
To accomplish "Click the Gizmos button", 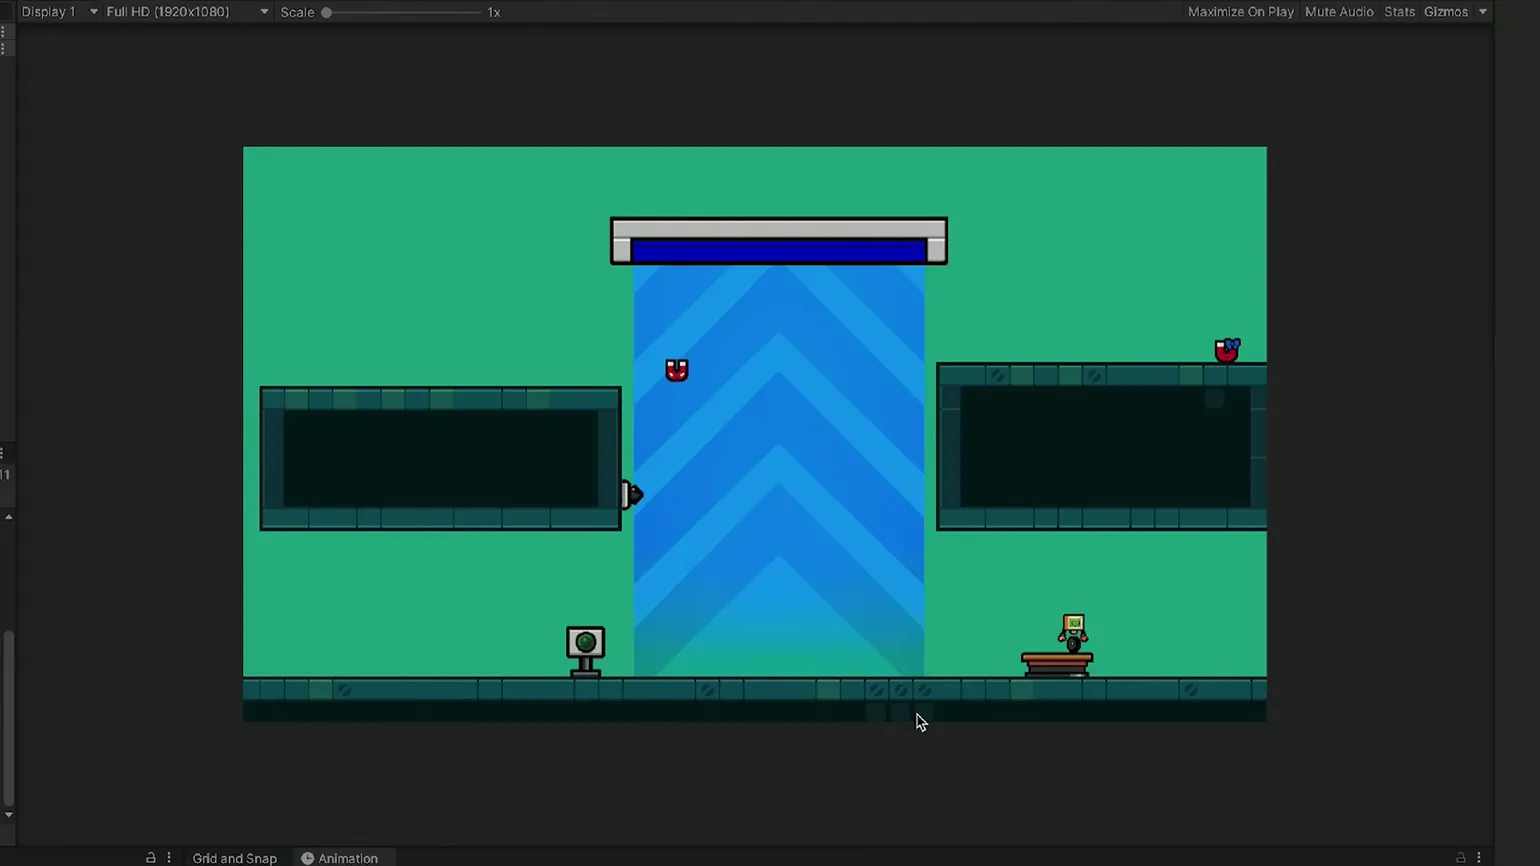I will 1445,12.
